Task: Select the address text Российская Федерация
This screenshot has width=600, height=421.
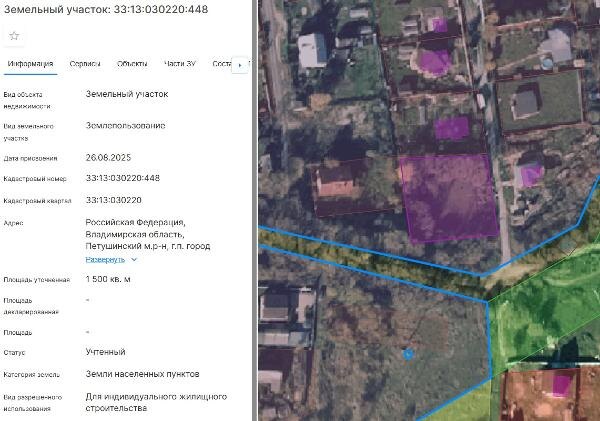Action: pyautogui.click(x=135, y=222)
